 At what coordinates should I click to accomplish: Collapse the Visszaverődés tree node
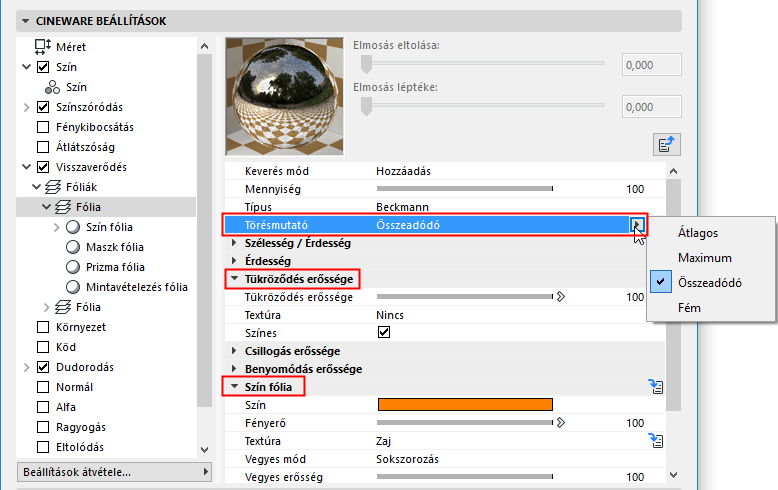click(x=27, y=167)
